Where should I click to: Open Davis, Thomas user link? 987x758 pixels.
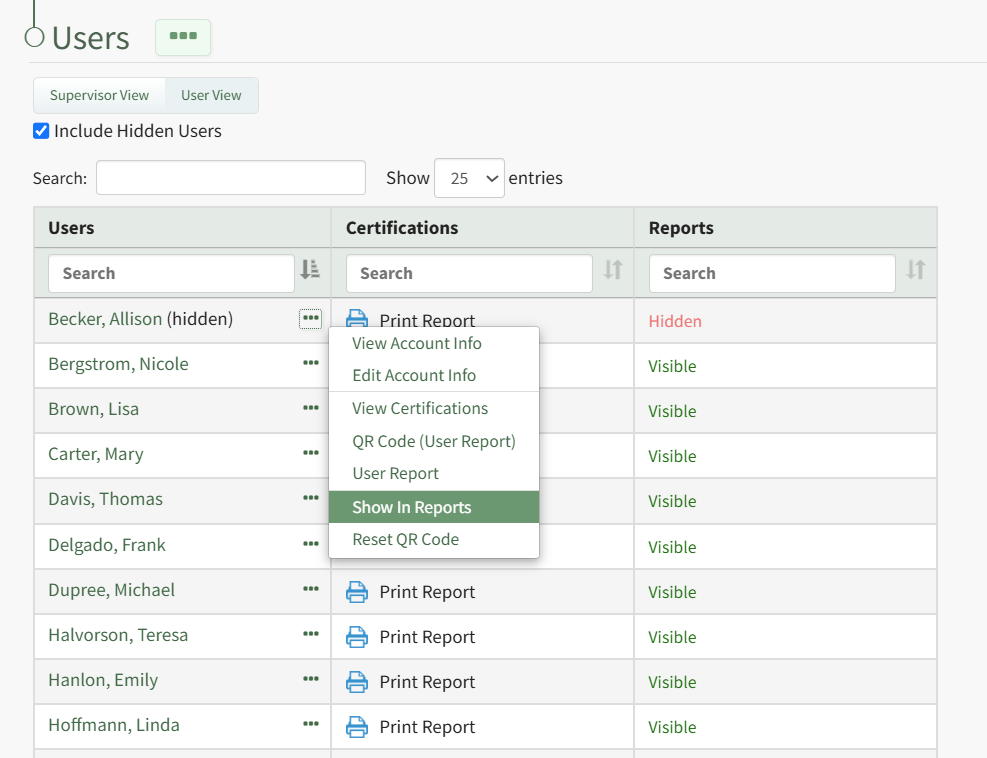tap(106, 499)
